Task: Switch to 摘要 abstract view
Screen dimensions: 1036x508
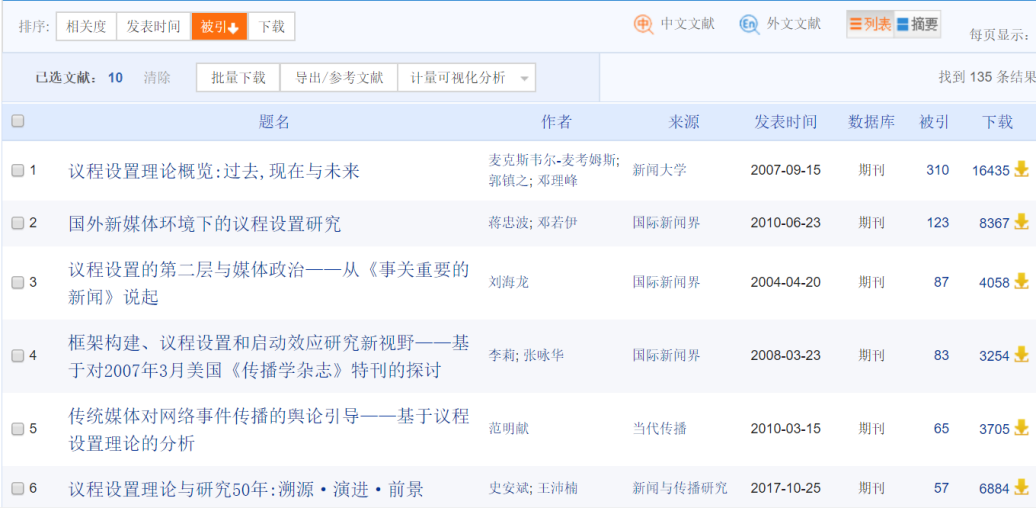Action: (917, 25)
